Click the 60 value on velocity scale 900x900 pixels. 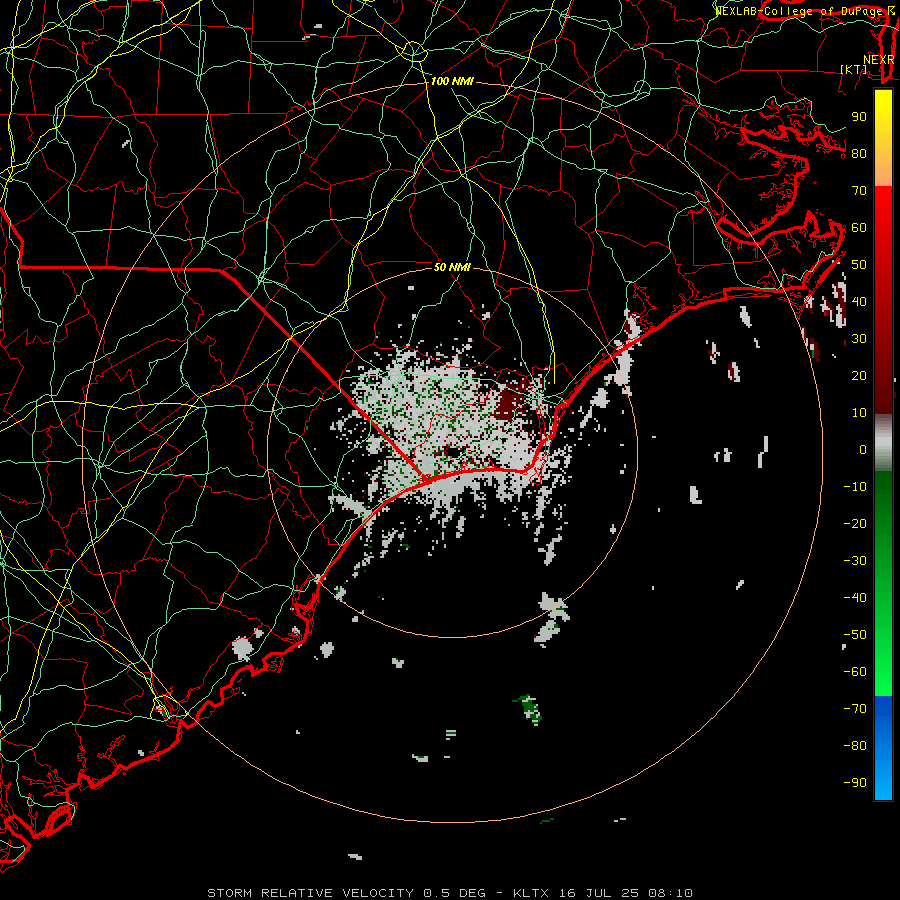(859, 228)
